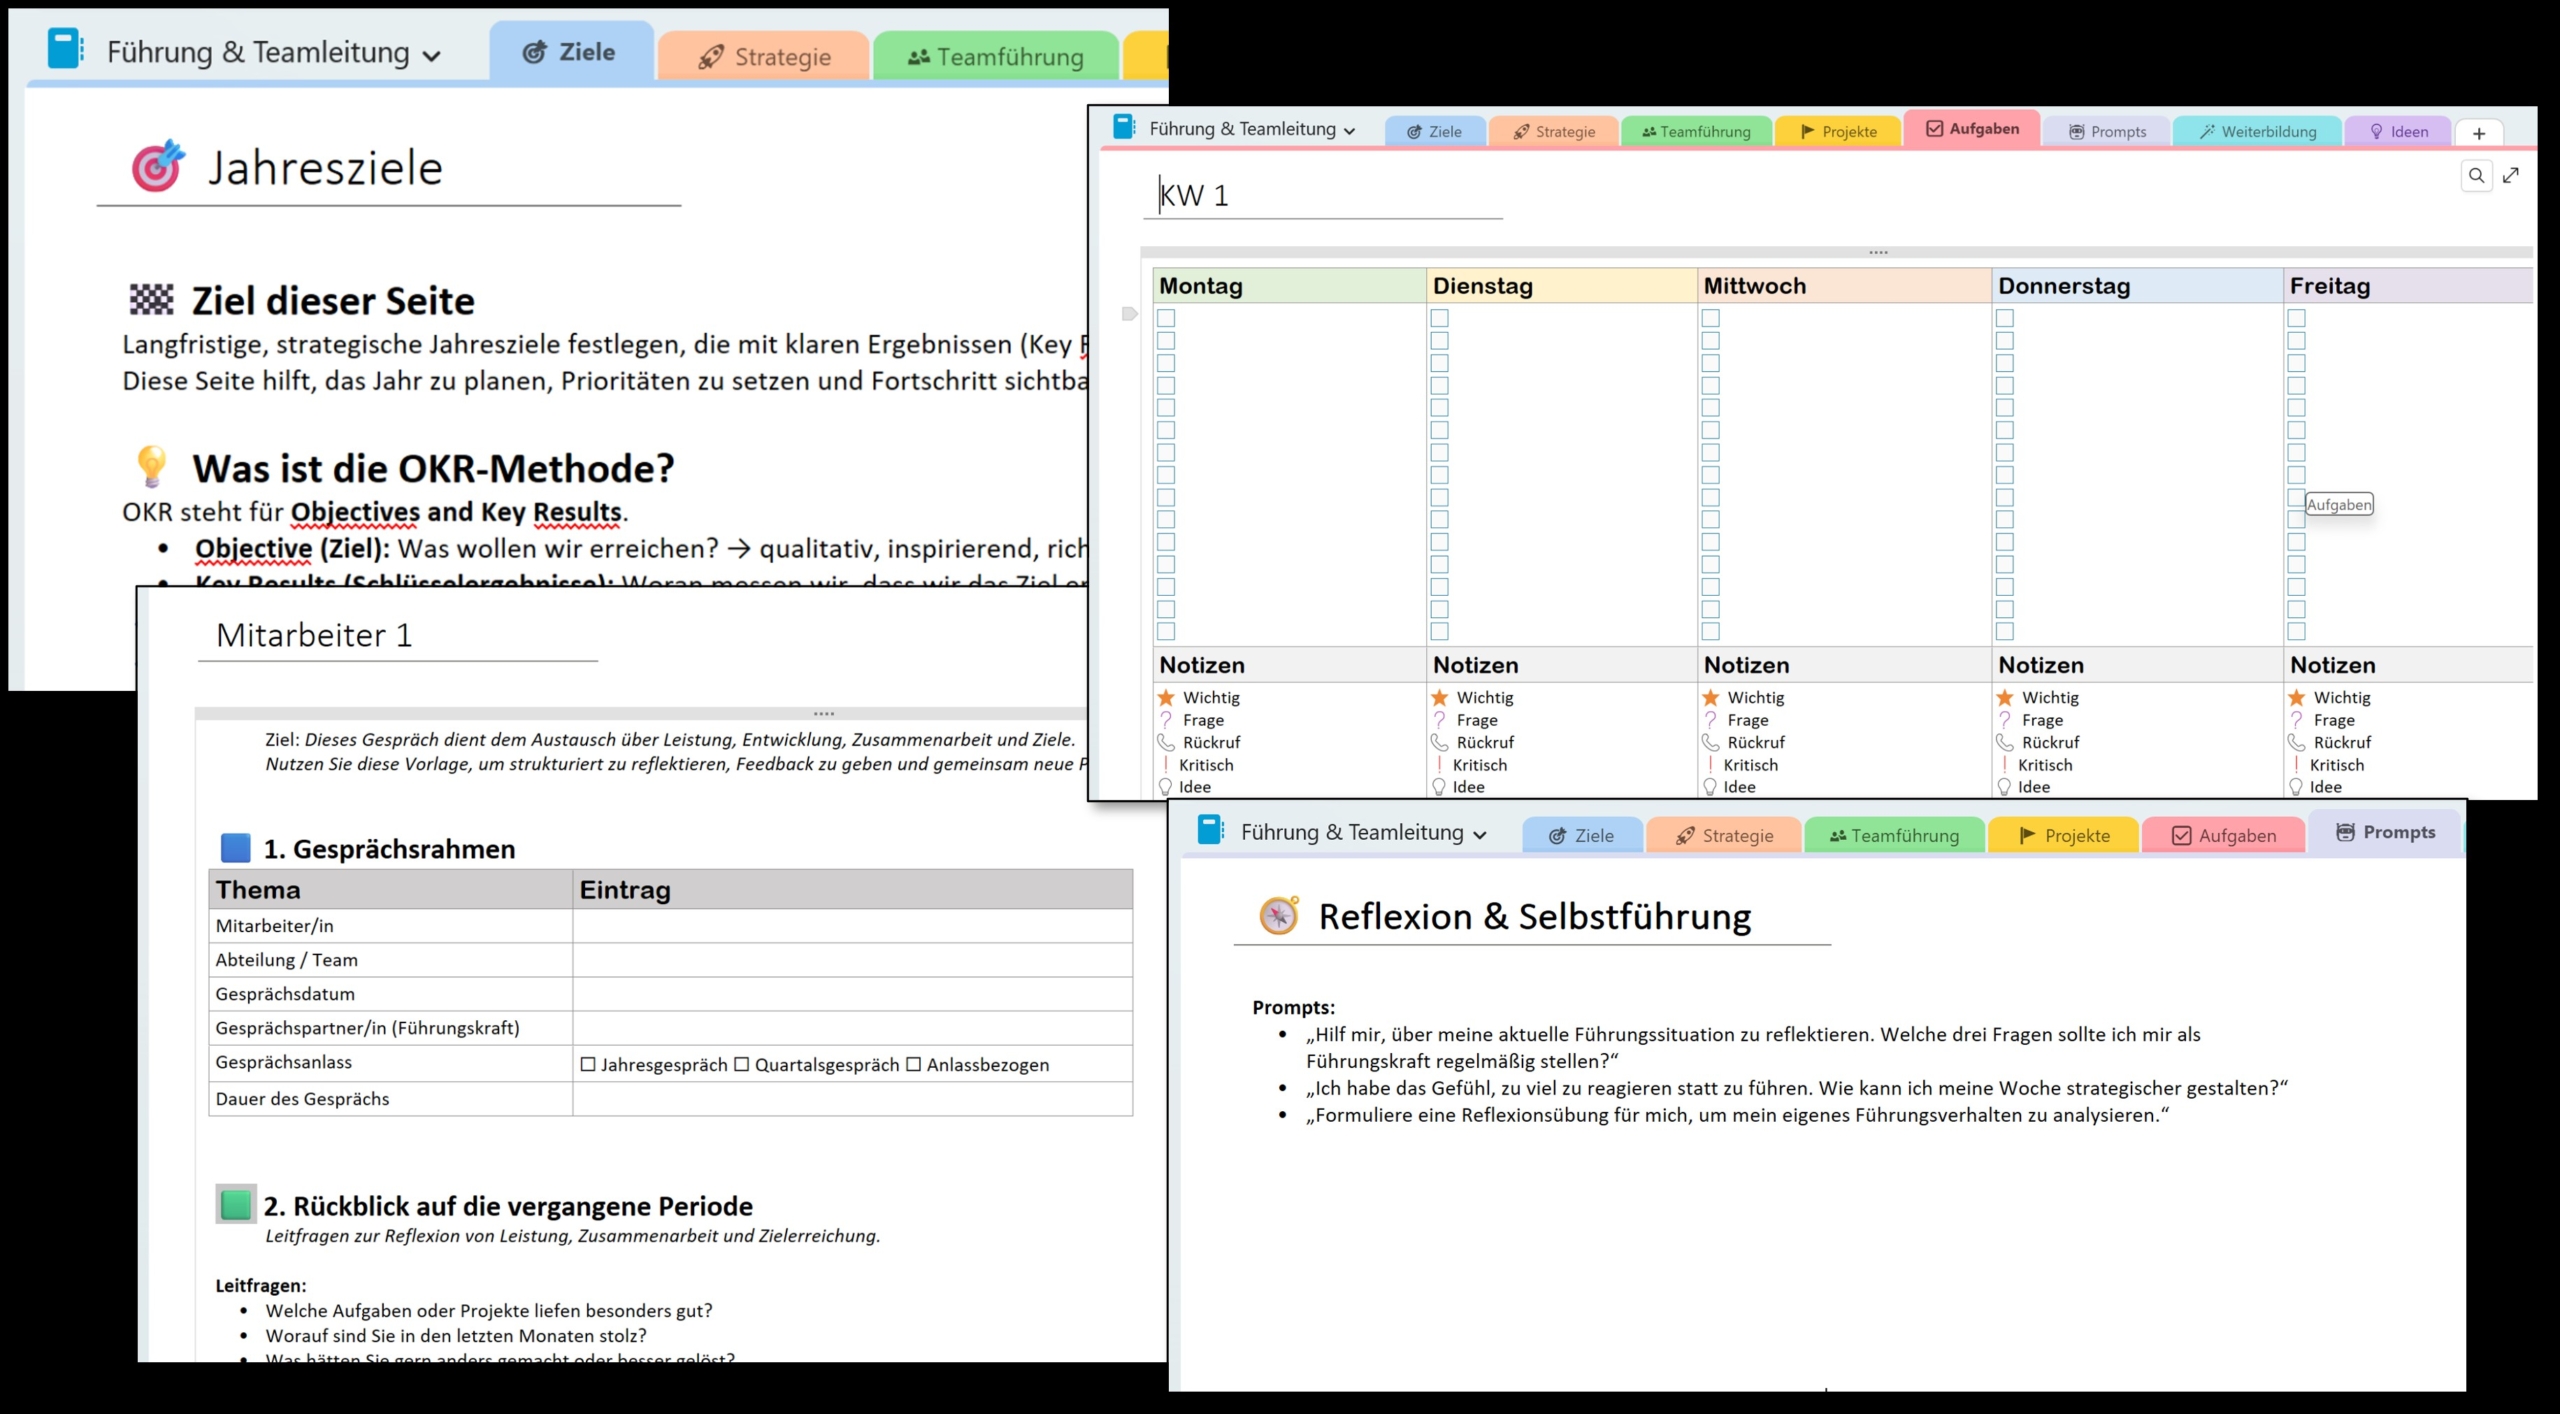The image size is (2560, 1414).
Task: Click the + button to add a section
Action: point(2478,133)
